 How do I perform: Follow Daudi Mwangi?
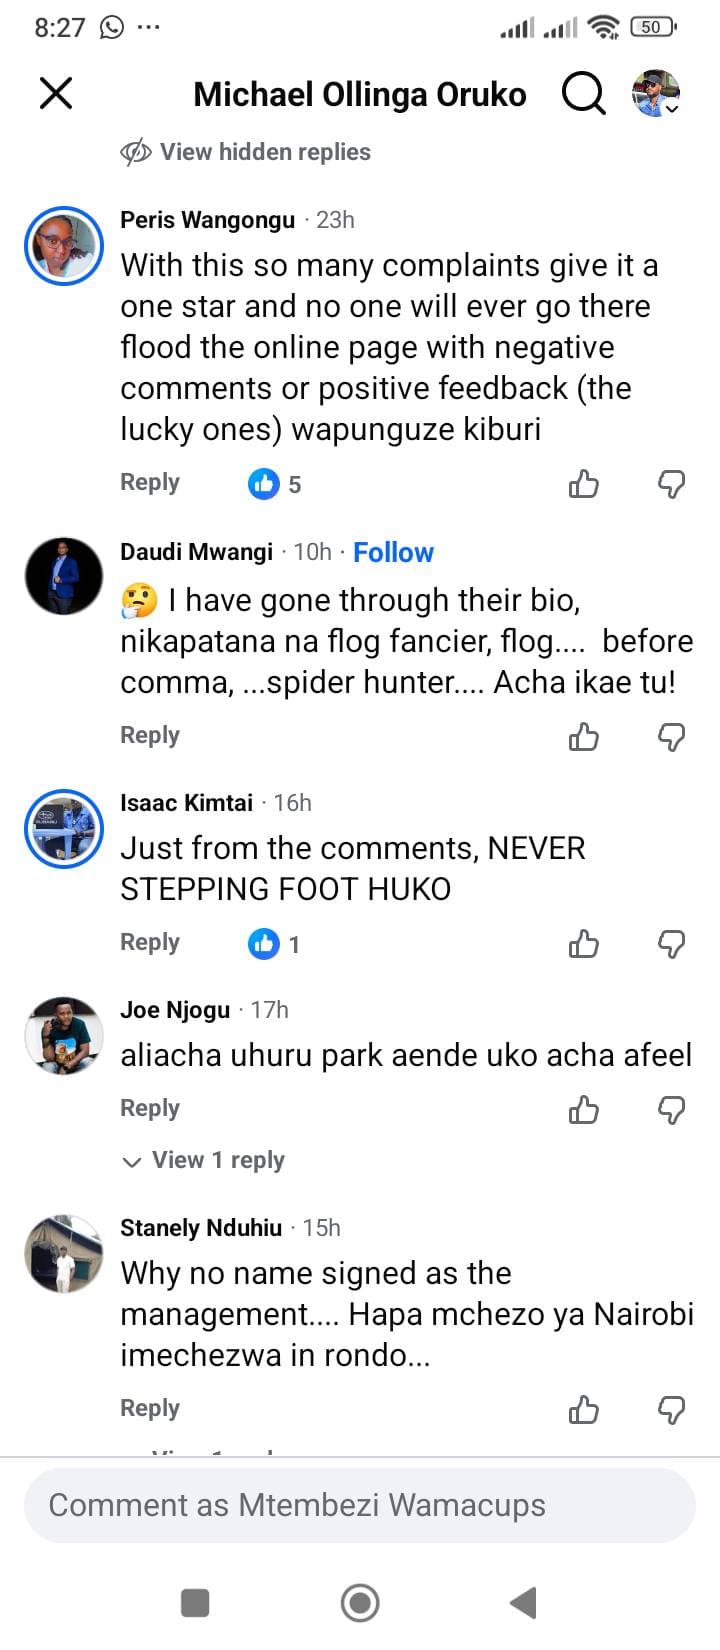click(x=393, y=552)
